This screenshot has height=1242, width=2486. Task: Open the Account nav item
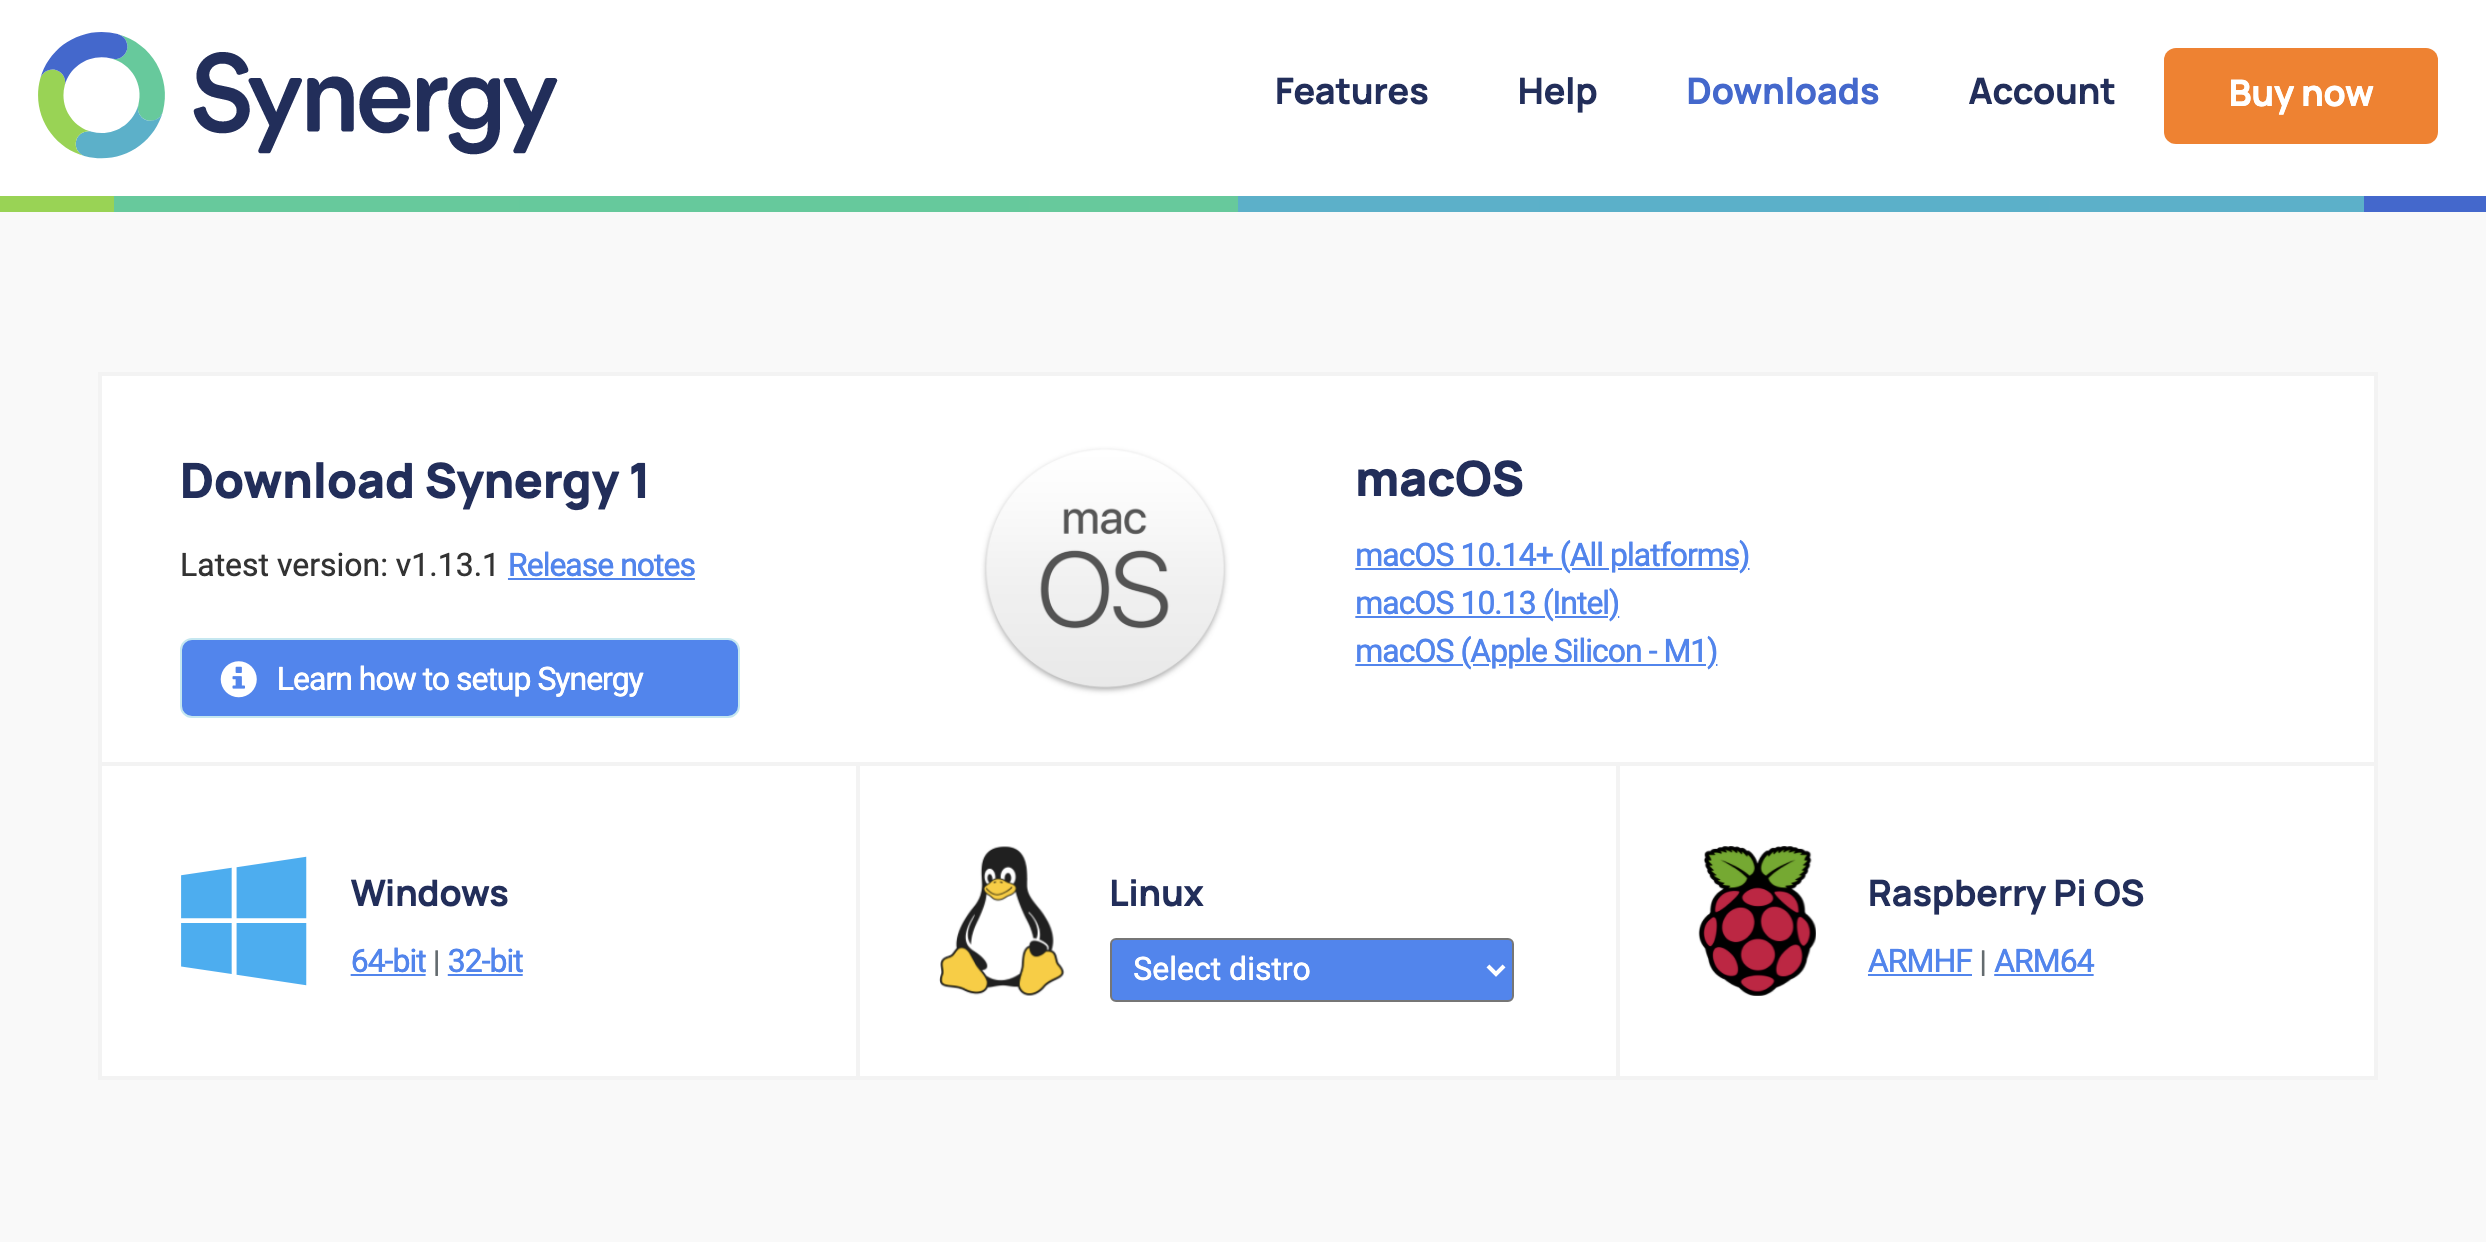2041,92
